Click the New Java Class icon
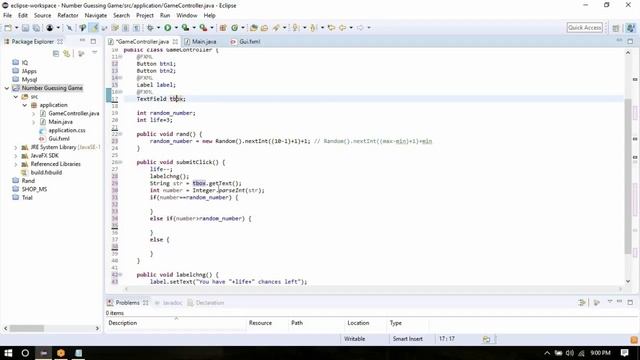This screenshot has height=360, width=640. coord(234,28)
